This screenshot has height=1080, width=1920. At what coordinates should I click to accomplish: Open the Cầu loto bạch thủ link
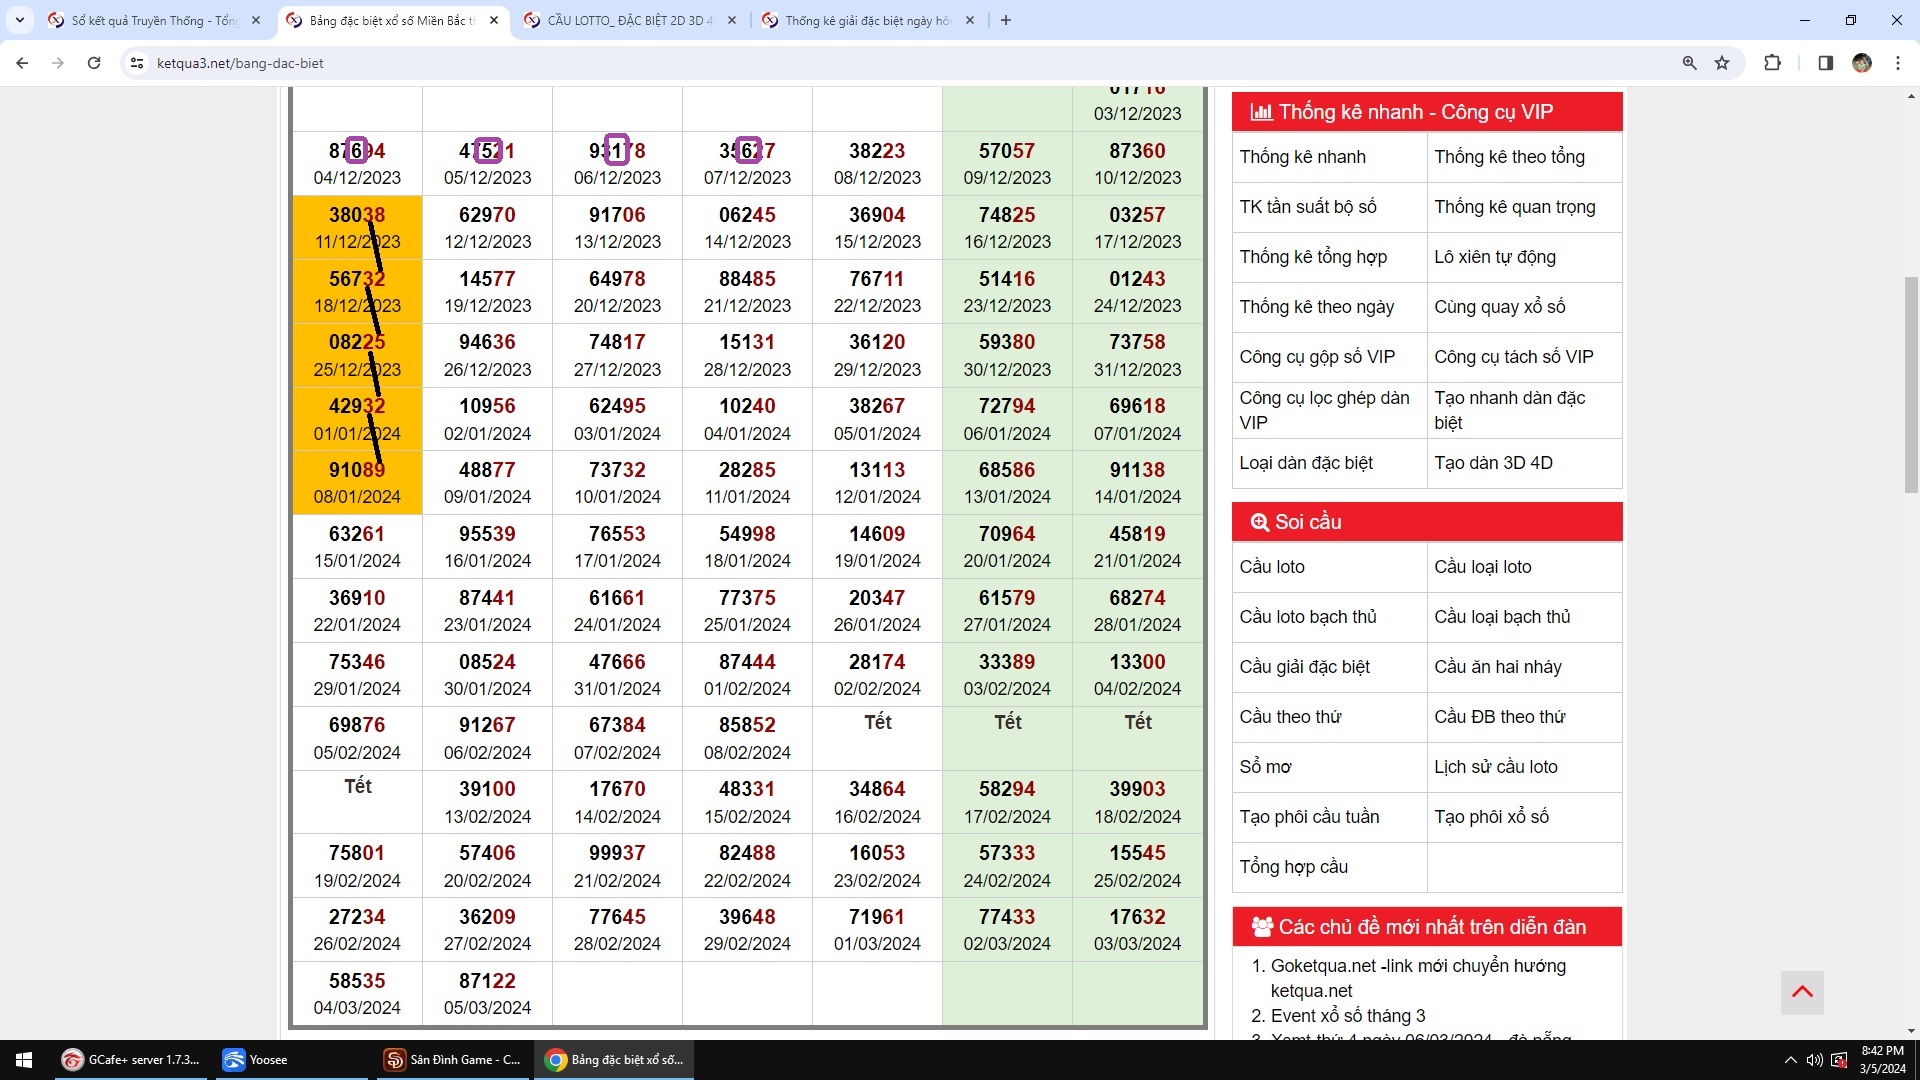point(1307,617)
